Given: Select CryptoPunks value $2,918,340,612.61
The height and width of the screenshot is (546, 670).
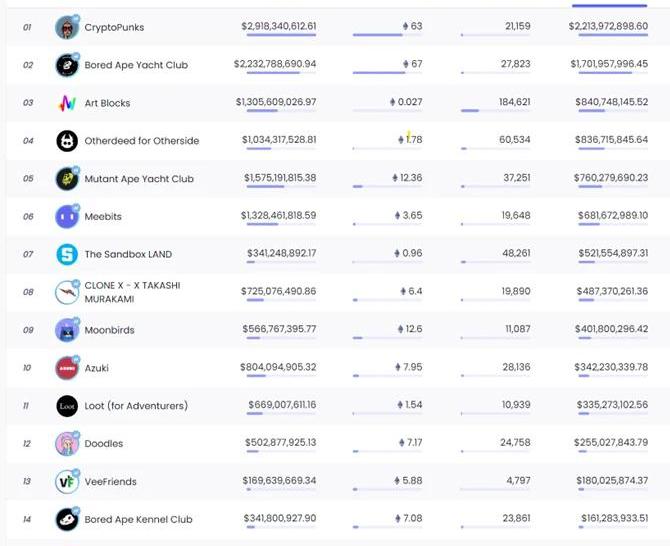Looking at the screenshot, I should [279, 26].
